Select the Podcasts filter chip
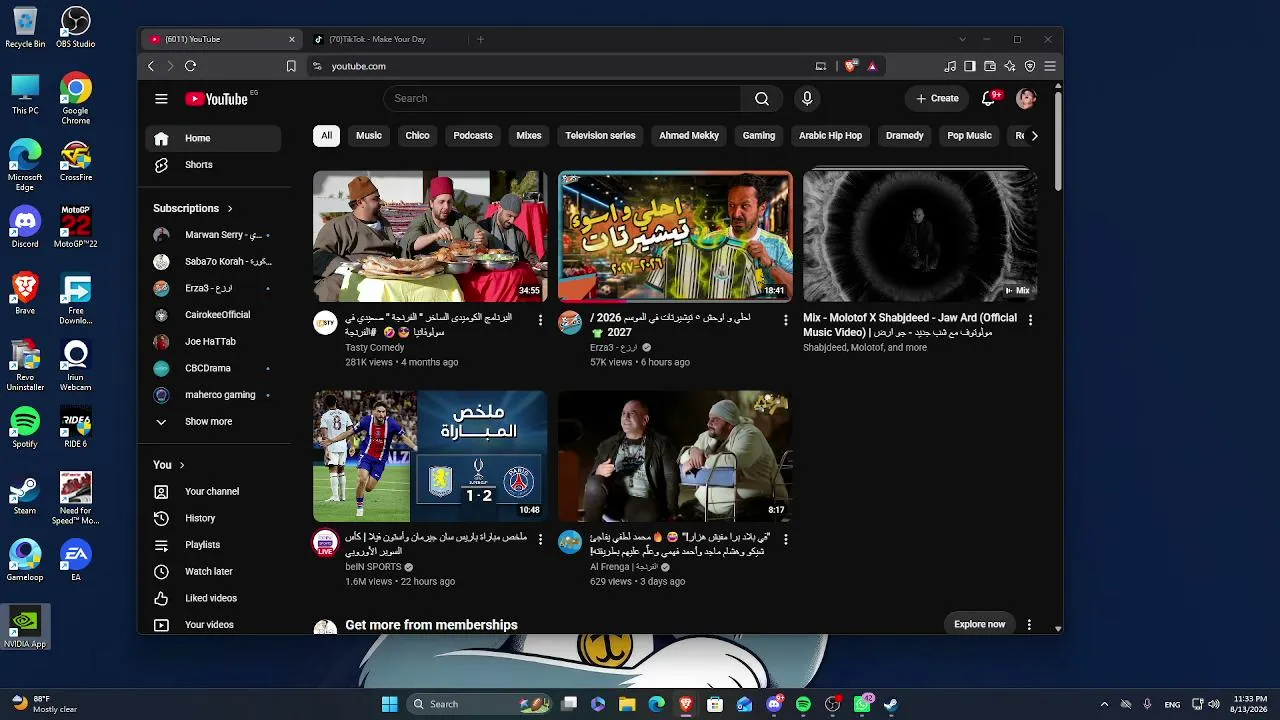1280x720 pixels. pyautogui.click(x=473, y=136)
